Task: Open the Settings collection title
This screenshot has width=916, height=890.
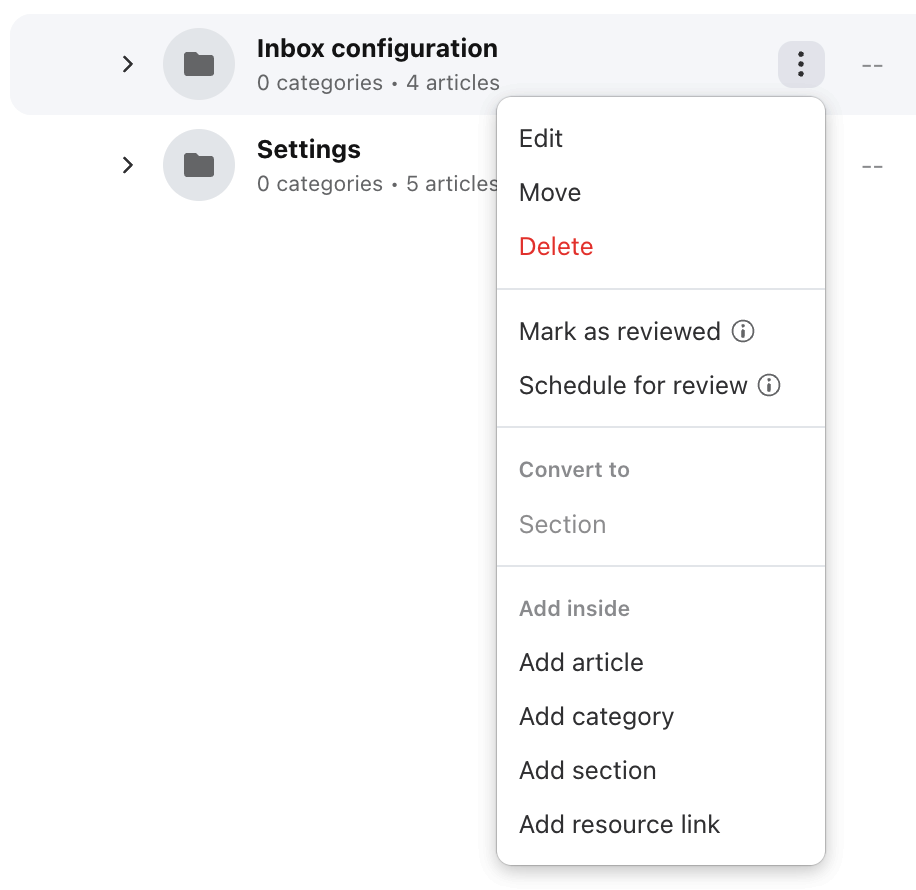Action: coord(308,150)
